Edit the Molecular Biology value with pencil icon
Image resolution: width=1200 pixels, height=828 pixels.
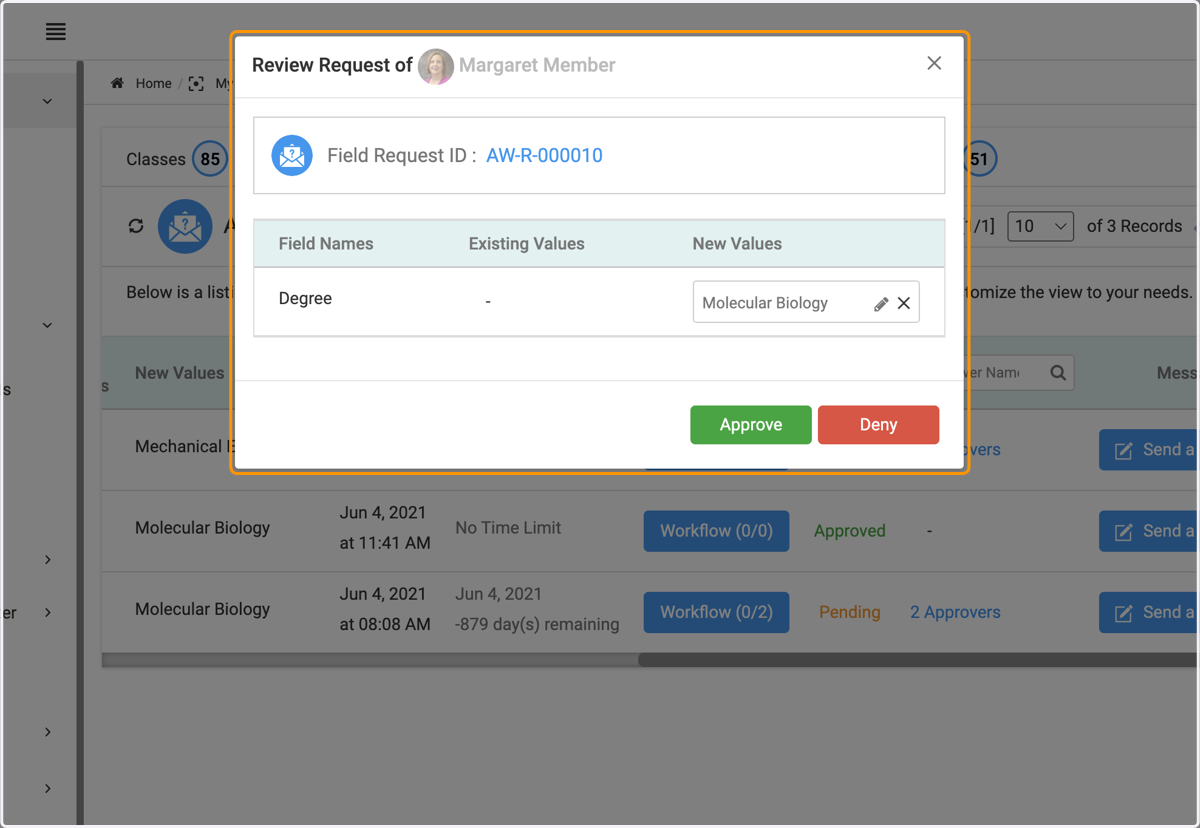[x=881, y=304]
